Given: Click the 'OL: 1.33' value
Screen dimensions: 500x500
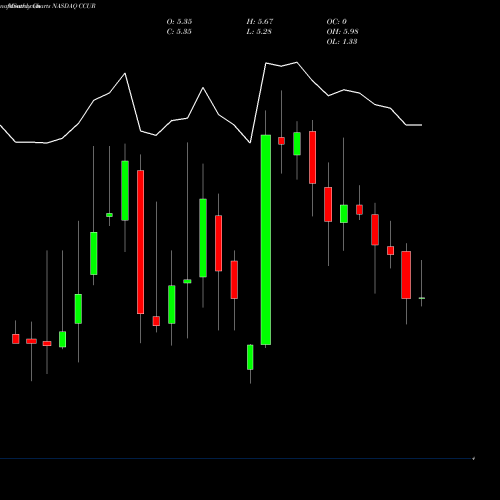Looking at the screenshot, I should [x=342, y=41].
